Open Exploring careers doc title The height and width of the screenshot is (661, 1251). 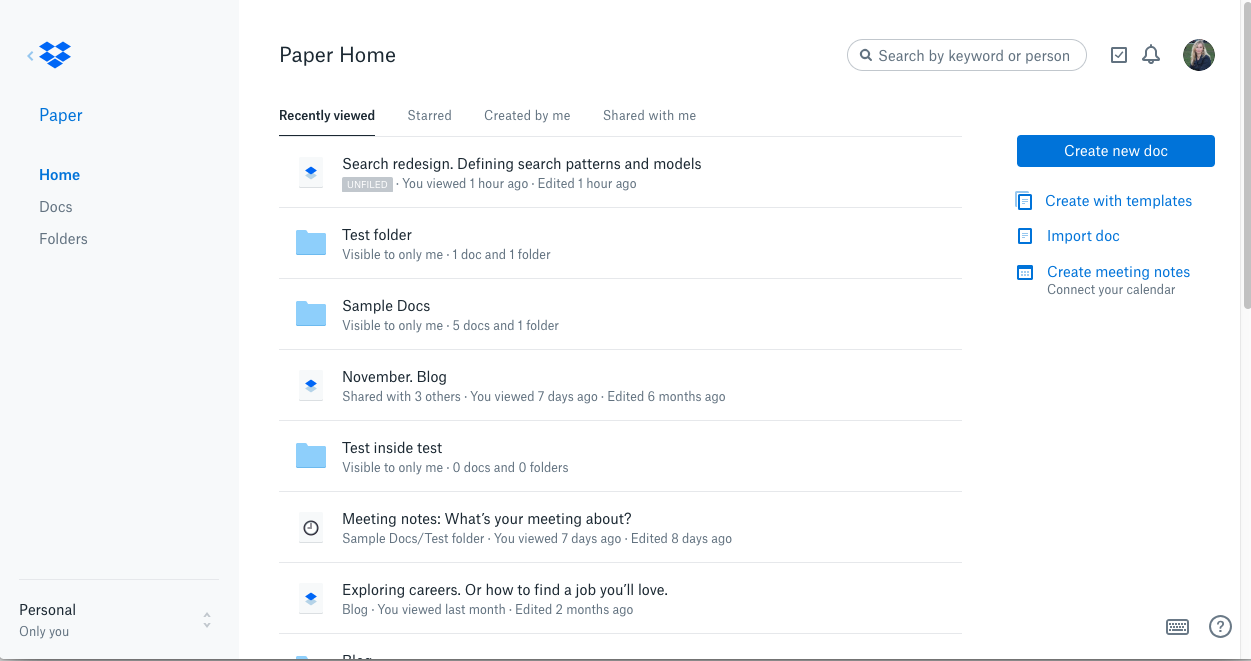click(x=505, y=590)
